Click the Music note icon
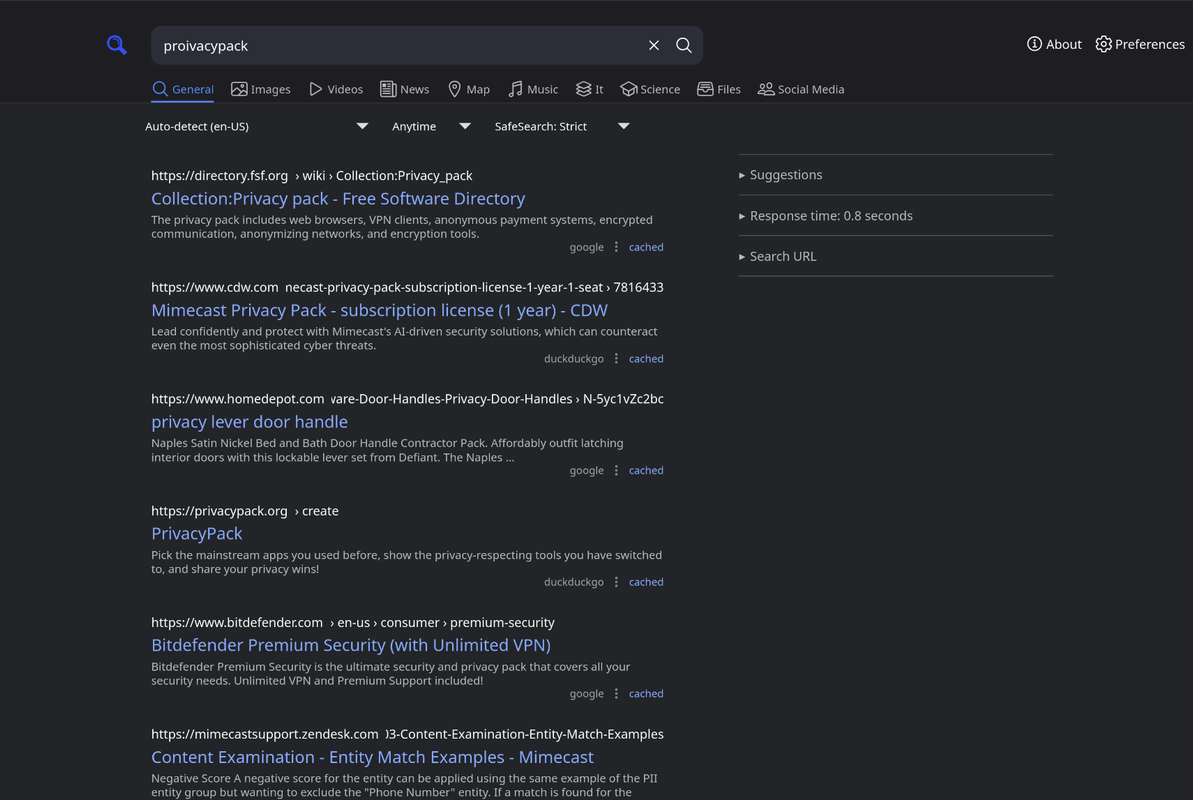The height and width of the screenshot is (800, 1193). pos(515,89)
